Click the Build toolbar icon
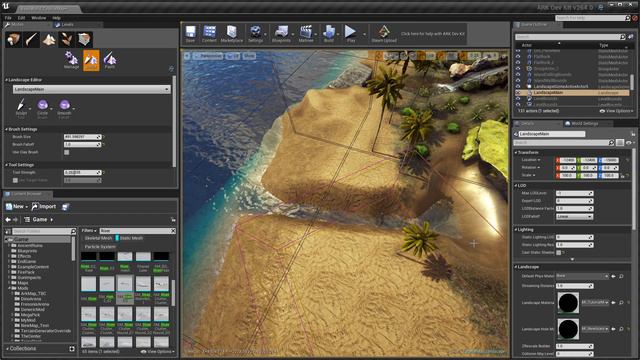 coord(329,34)
